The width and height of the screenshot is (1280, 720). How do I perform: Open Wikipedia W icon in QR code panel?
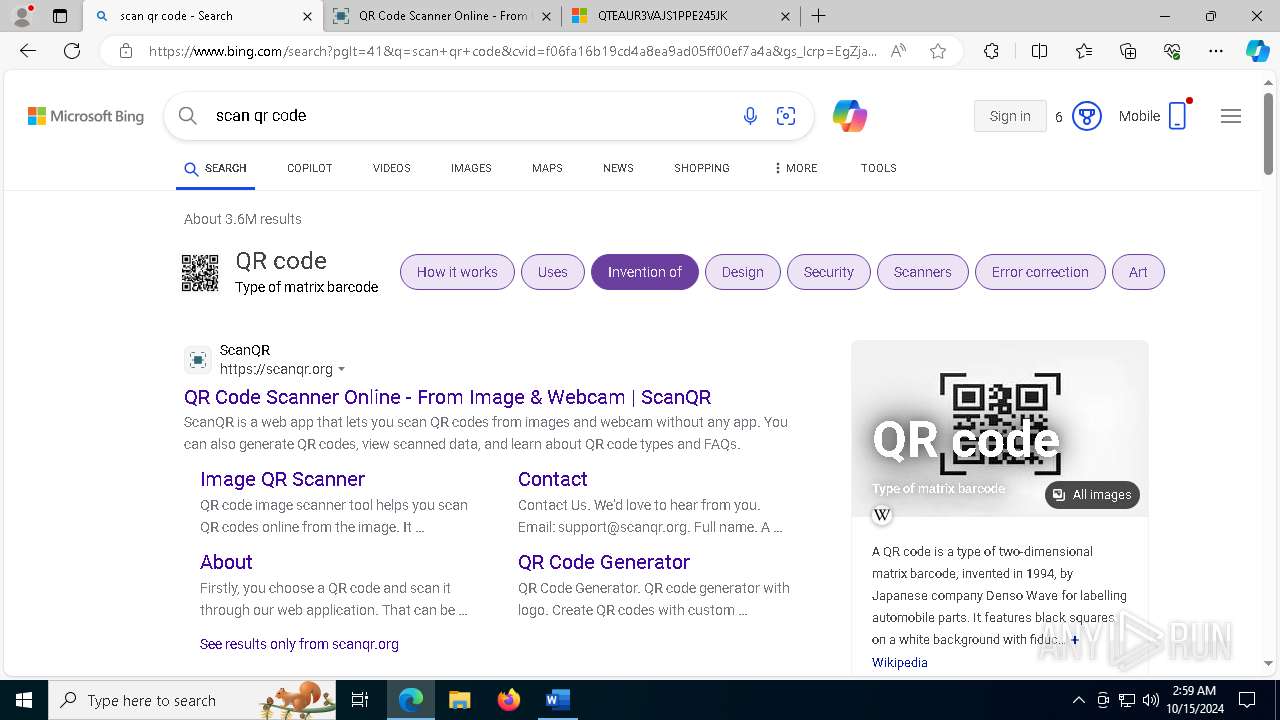coord(882,515)
